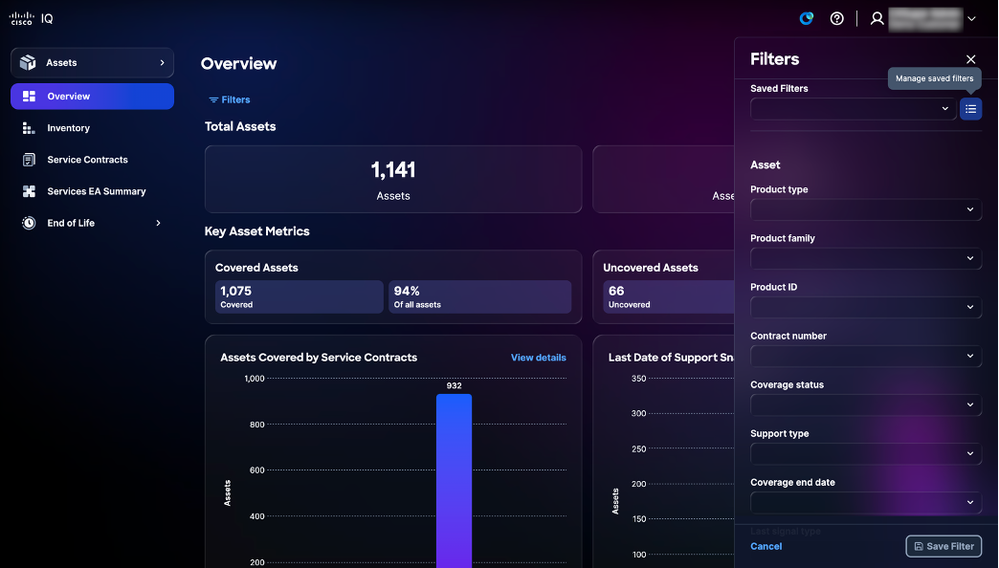Click the 94% Of all assets tile

480,297
